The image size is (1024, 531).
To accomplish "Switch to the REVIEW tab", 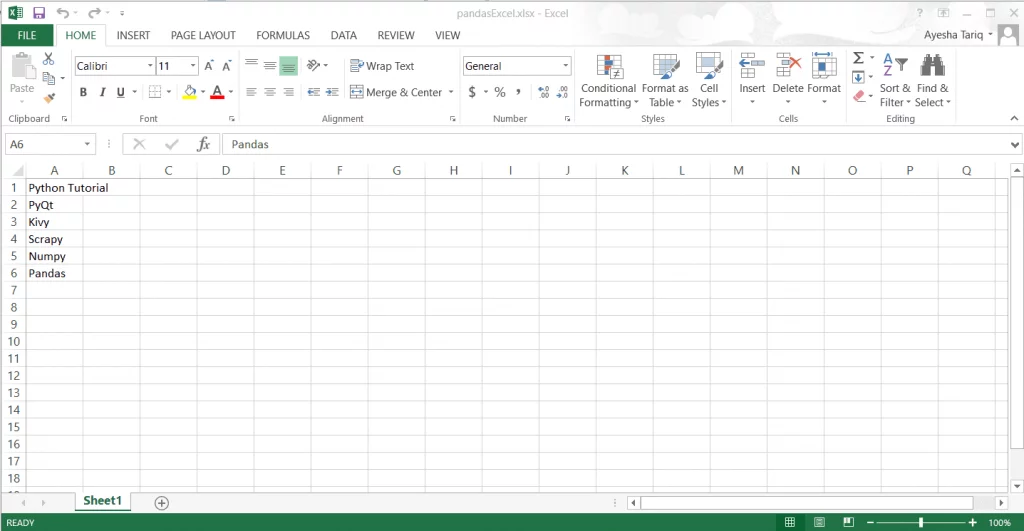I will pos(396,35).
